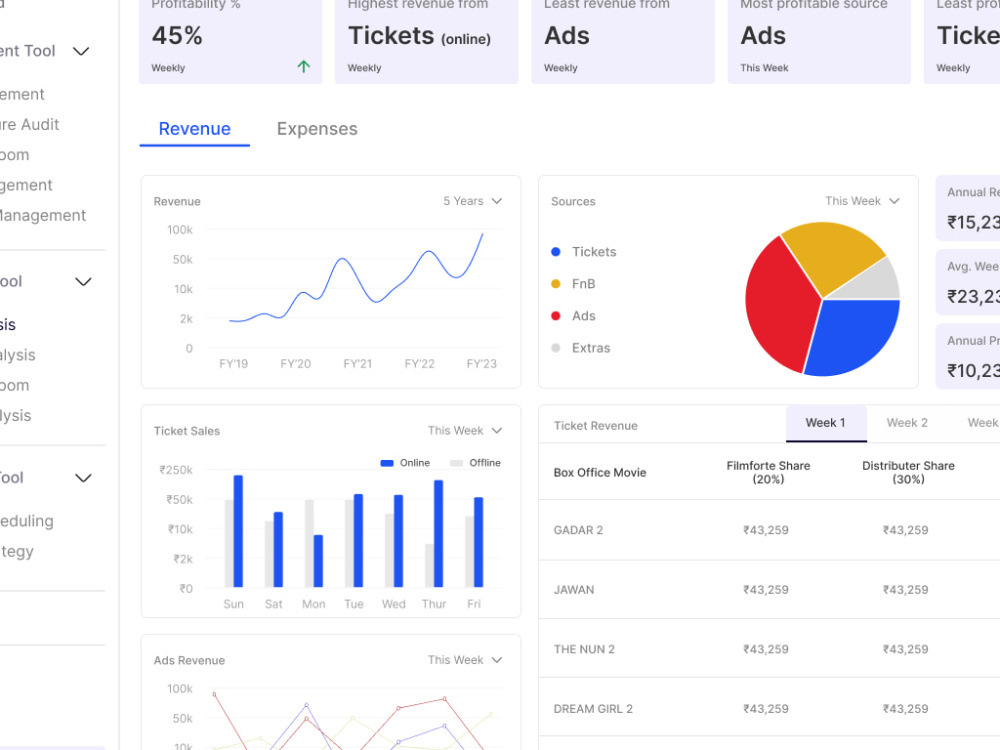Open the 're Audit' sidebar item
The image size is (1000, 750).
click(29, 124)
